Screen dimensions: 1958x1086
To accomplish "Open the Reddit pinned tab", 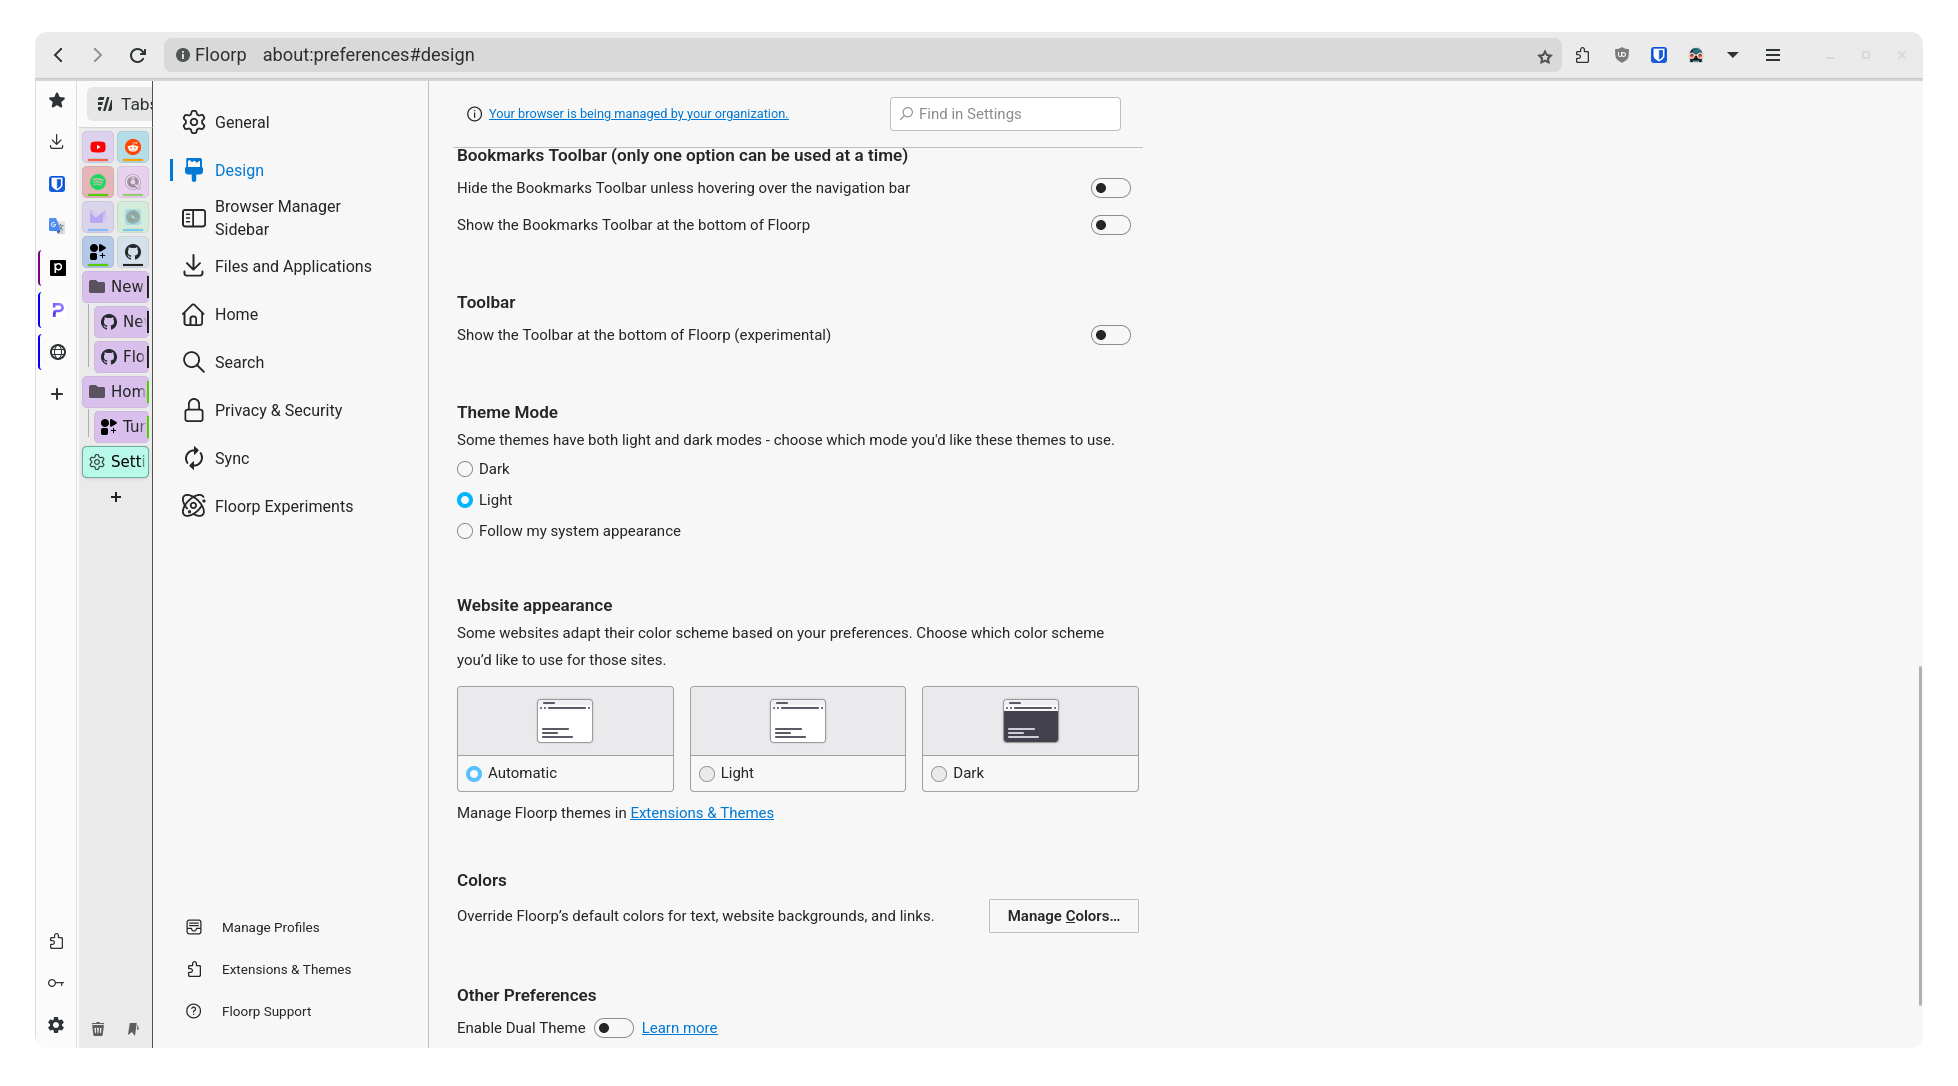I will [133, 147].
